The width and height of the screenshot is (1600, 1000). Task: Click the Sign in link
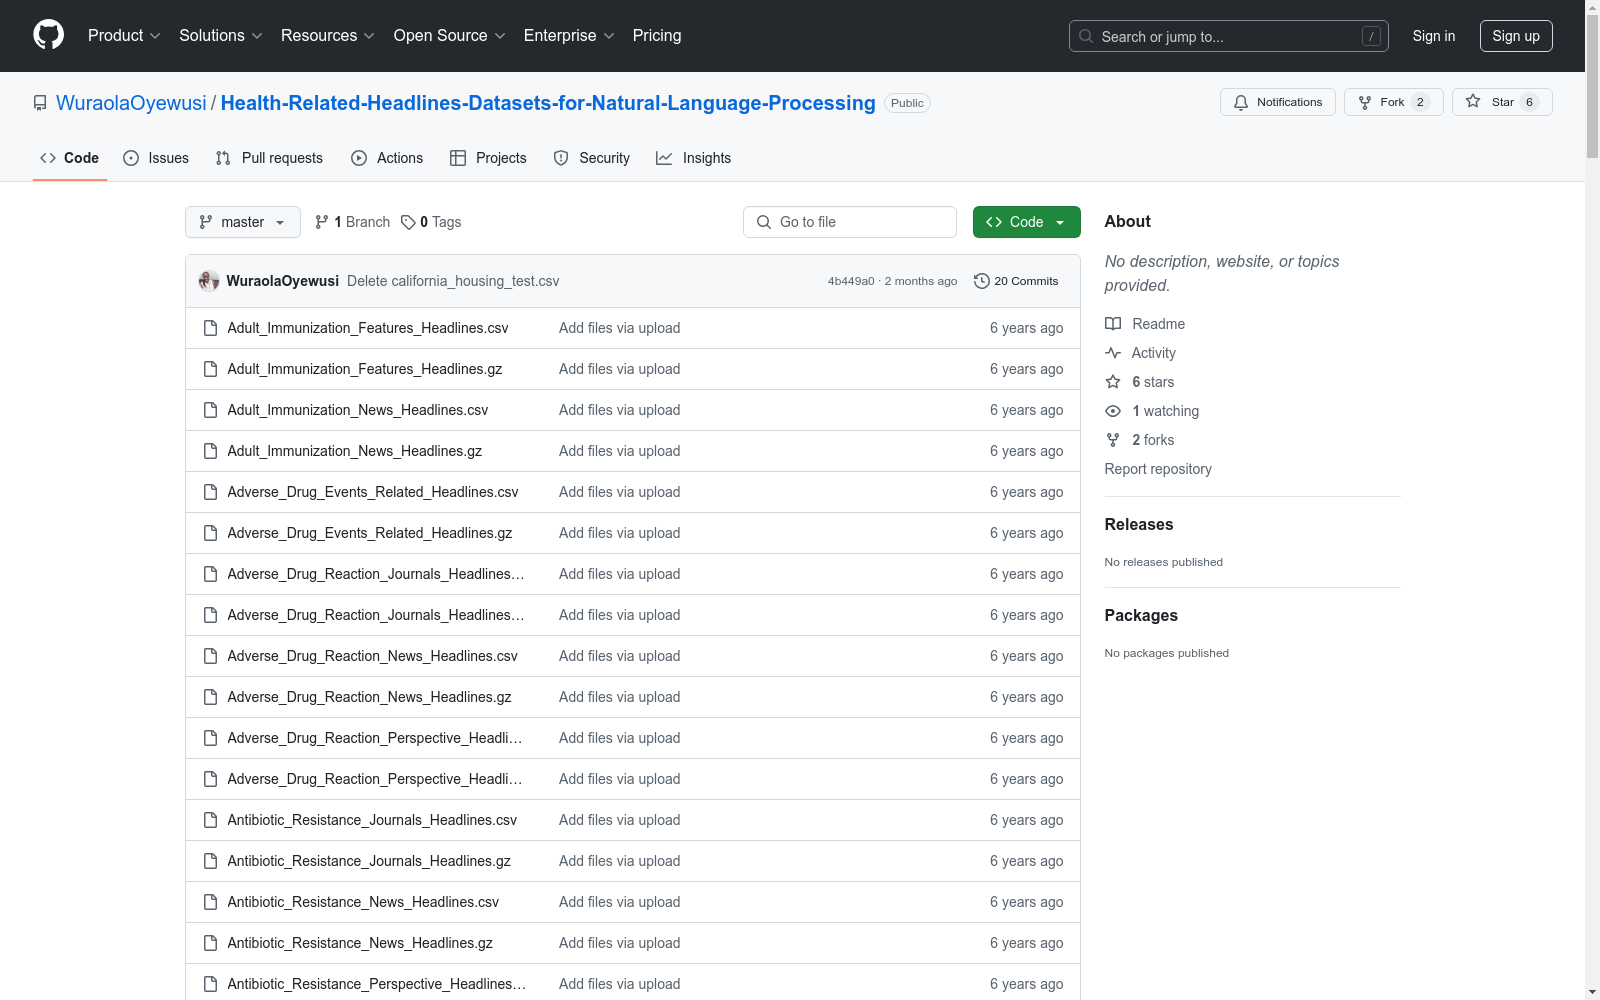click(1434, 36)
